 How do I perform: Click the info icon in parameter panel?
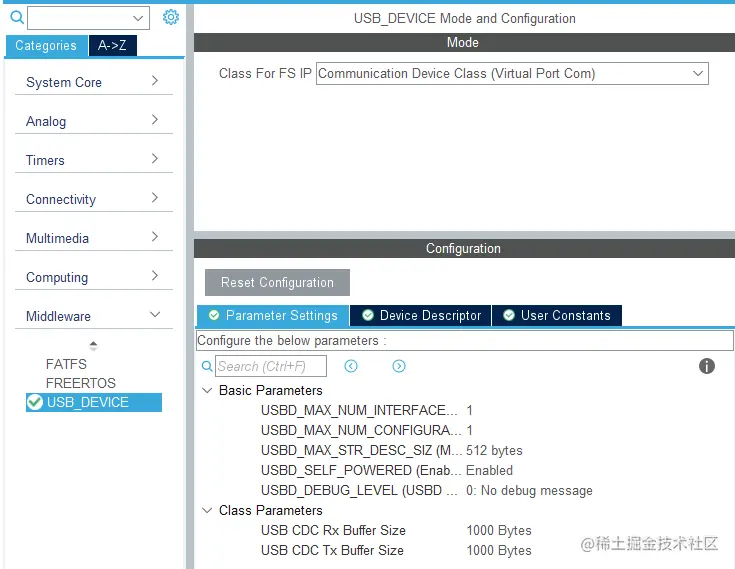tap(706, 366)
